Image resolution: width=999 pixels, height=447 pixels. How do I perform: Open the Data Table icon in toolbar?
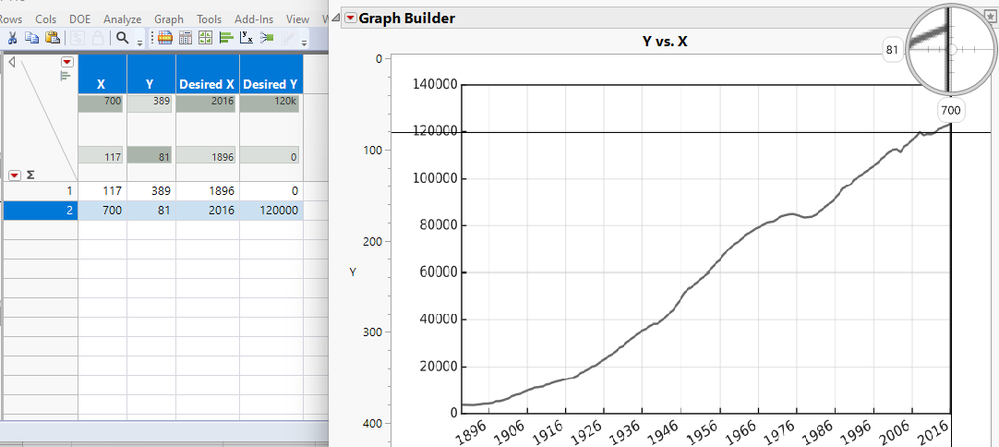(164, 38)
